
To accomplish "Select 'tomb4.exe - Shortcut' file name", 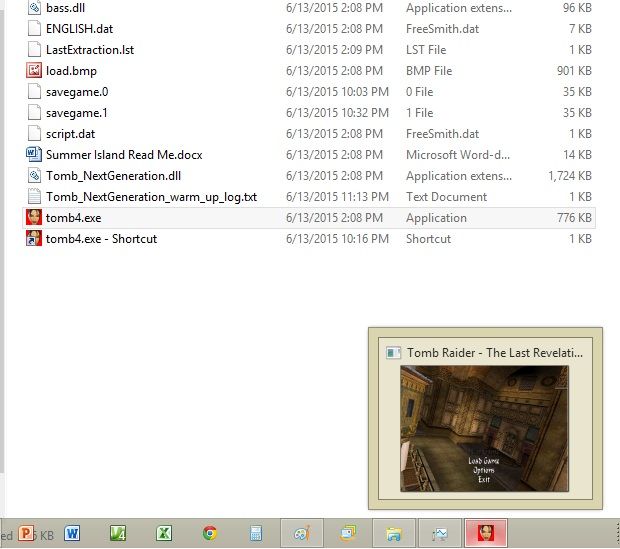I will click(101, 239).
